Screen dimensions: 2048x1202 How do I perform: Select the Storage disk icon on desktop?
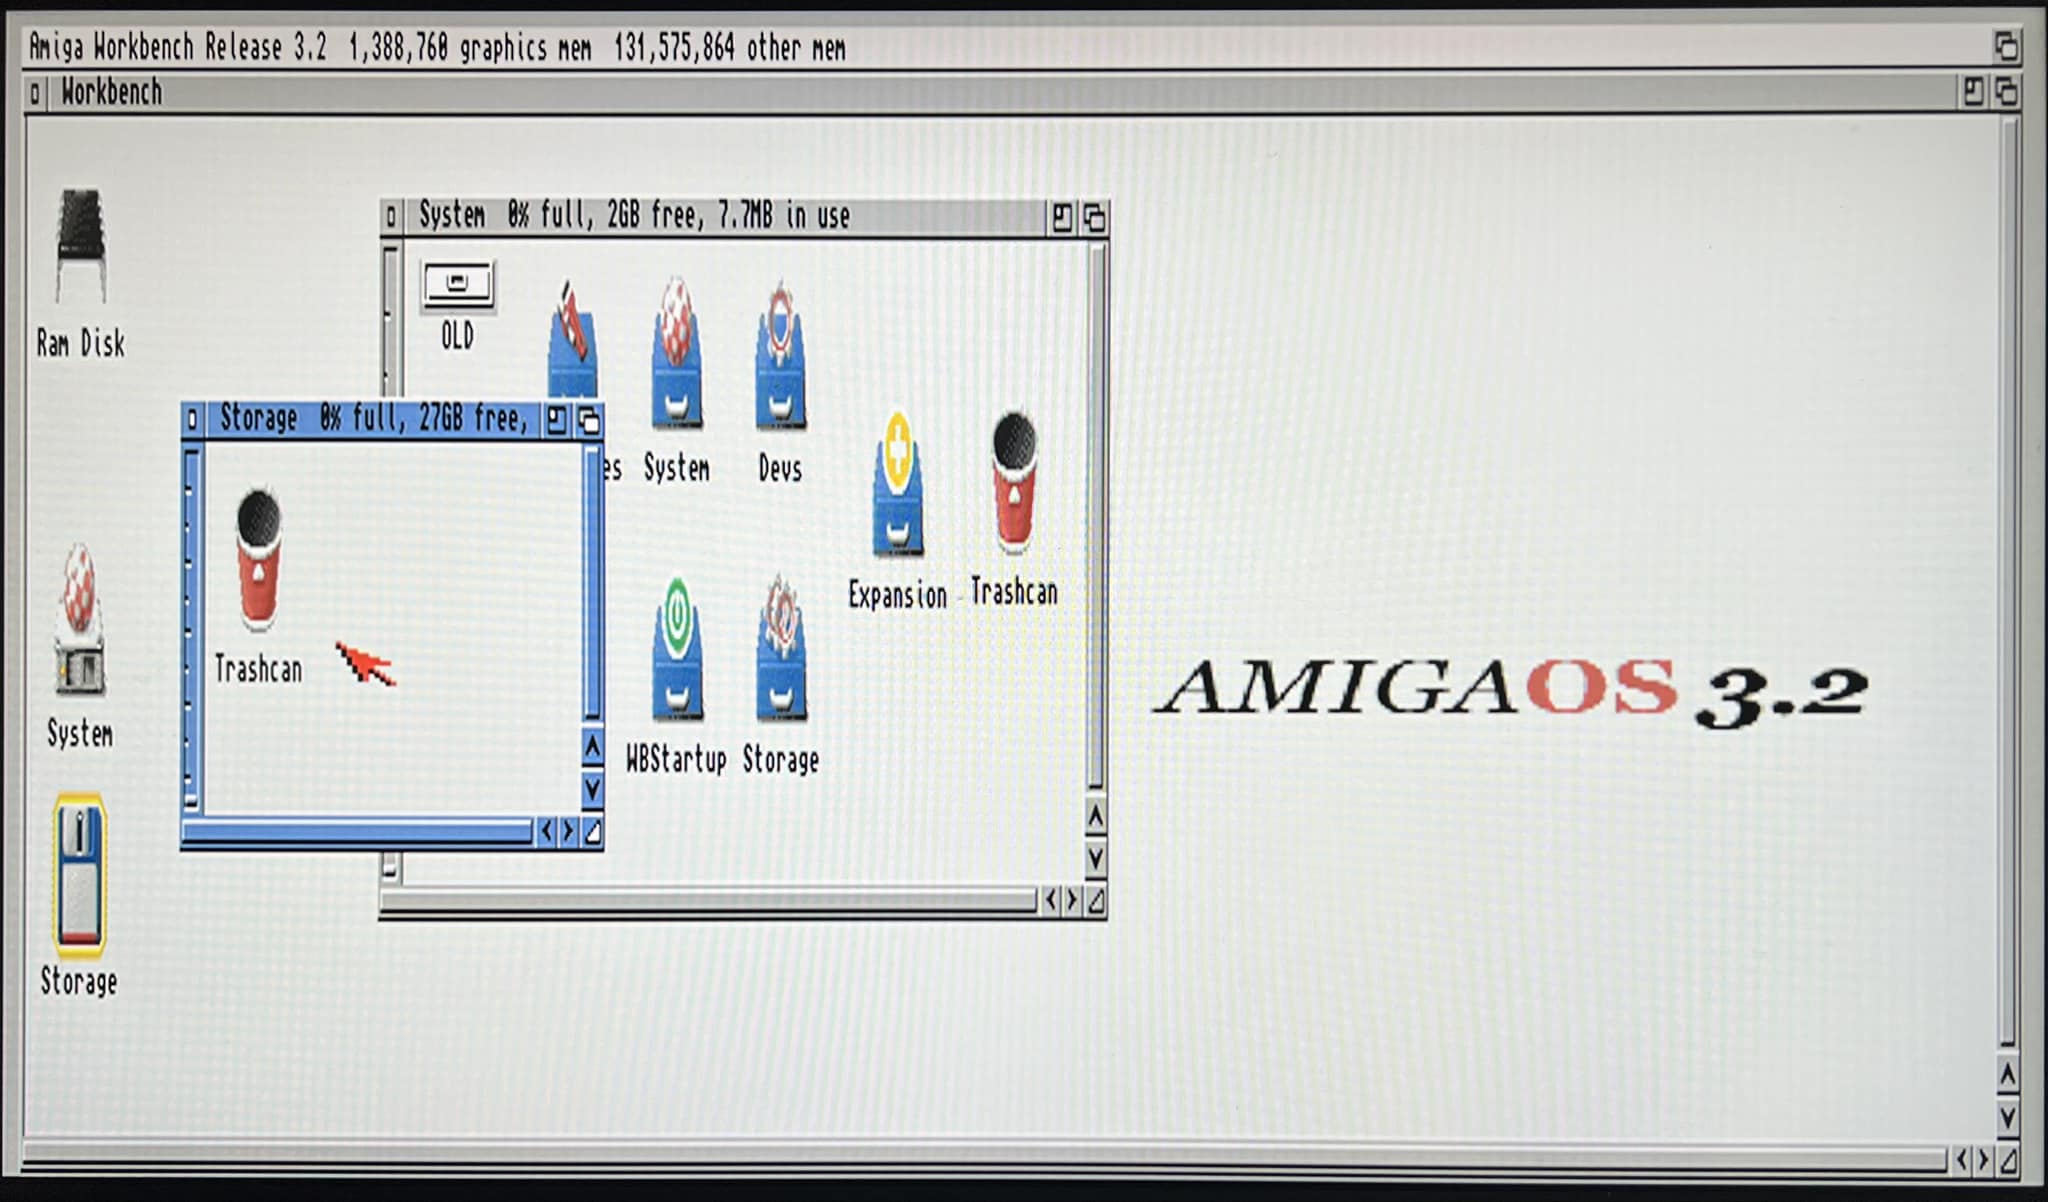click(79, 875)
